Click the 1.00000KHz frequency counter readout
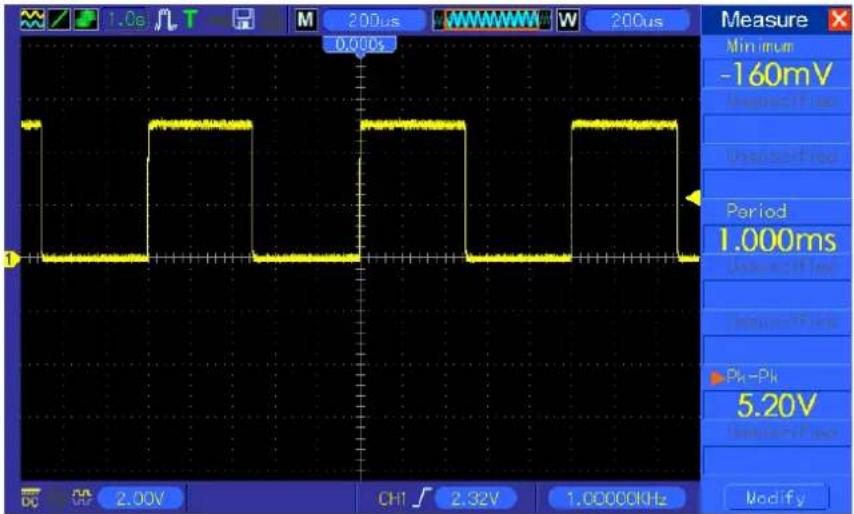 (x=616, y=498)
